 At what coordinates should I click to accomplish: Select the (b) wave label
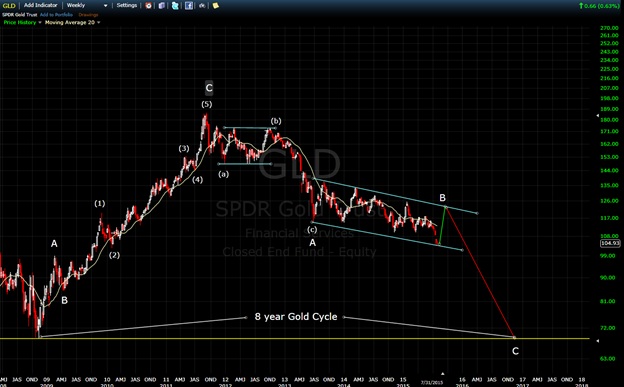tap(276, 121)
